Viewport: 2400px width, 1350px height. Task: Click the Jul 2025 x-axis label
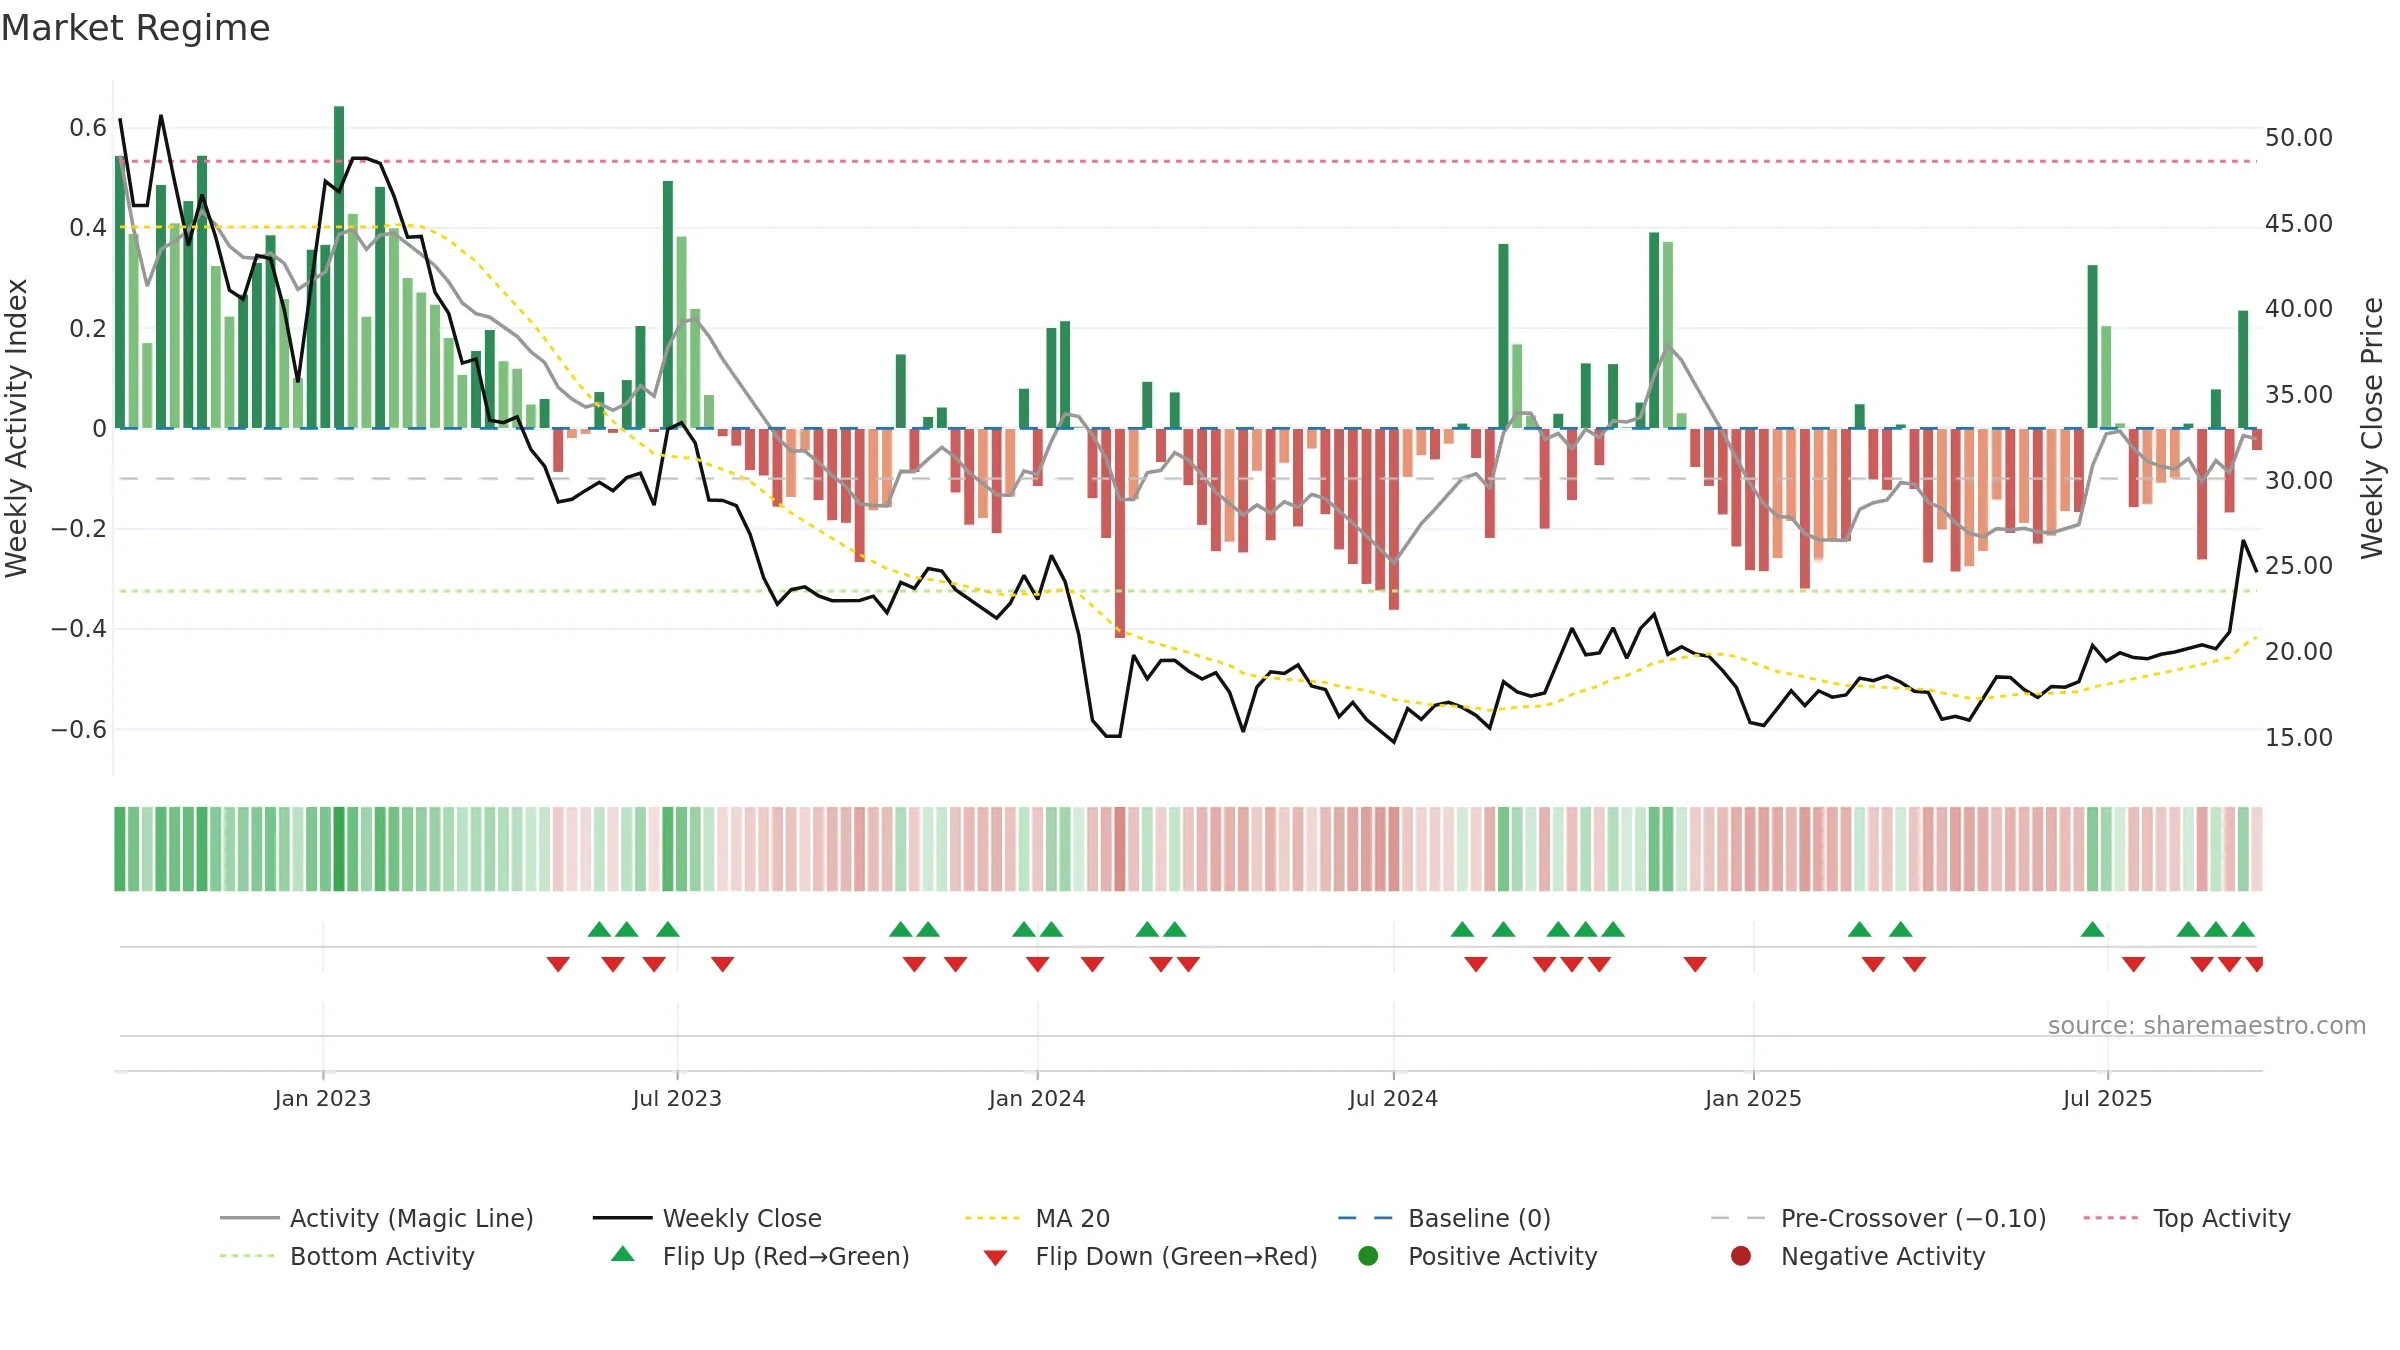tap(2107, 1099)
